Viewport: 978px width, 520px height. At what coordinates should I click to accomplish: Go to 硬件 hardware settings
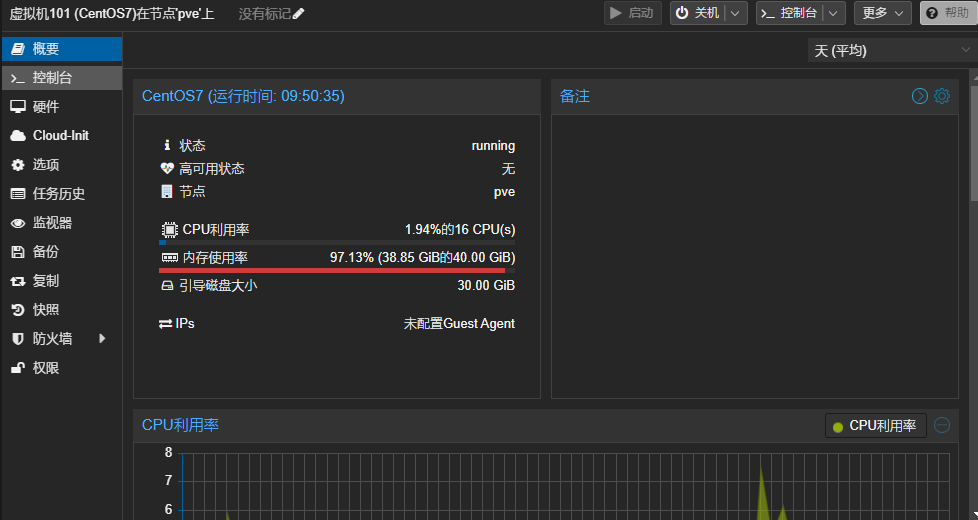(x=62, y=107)
